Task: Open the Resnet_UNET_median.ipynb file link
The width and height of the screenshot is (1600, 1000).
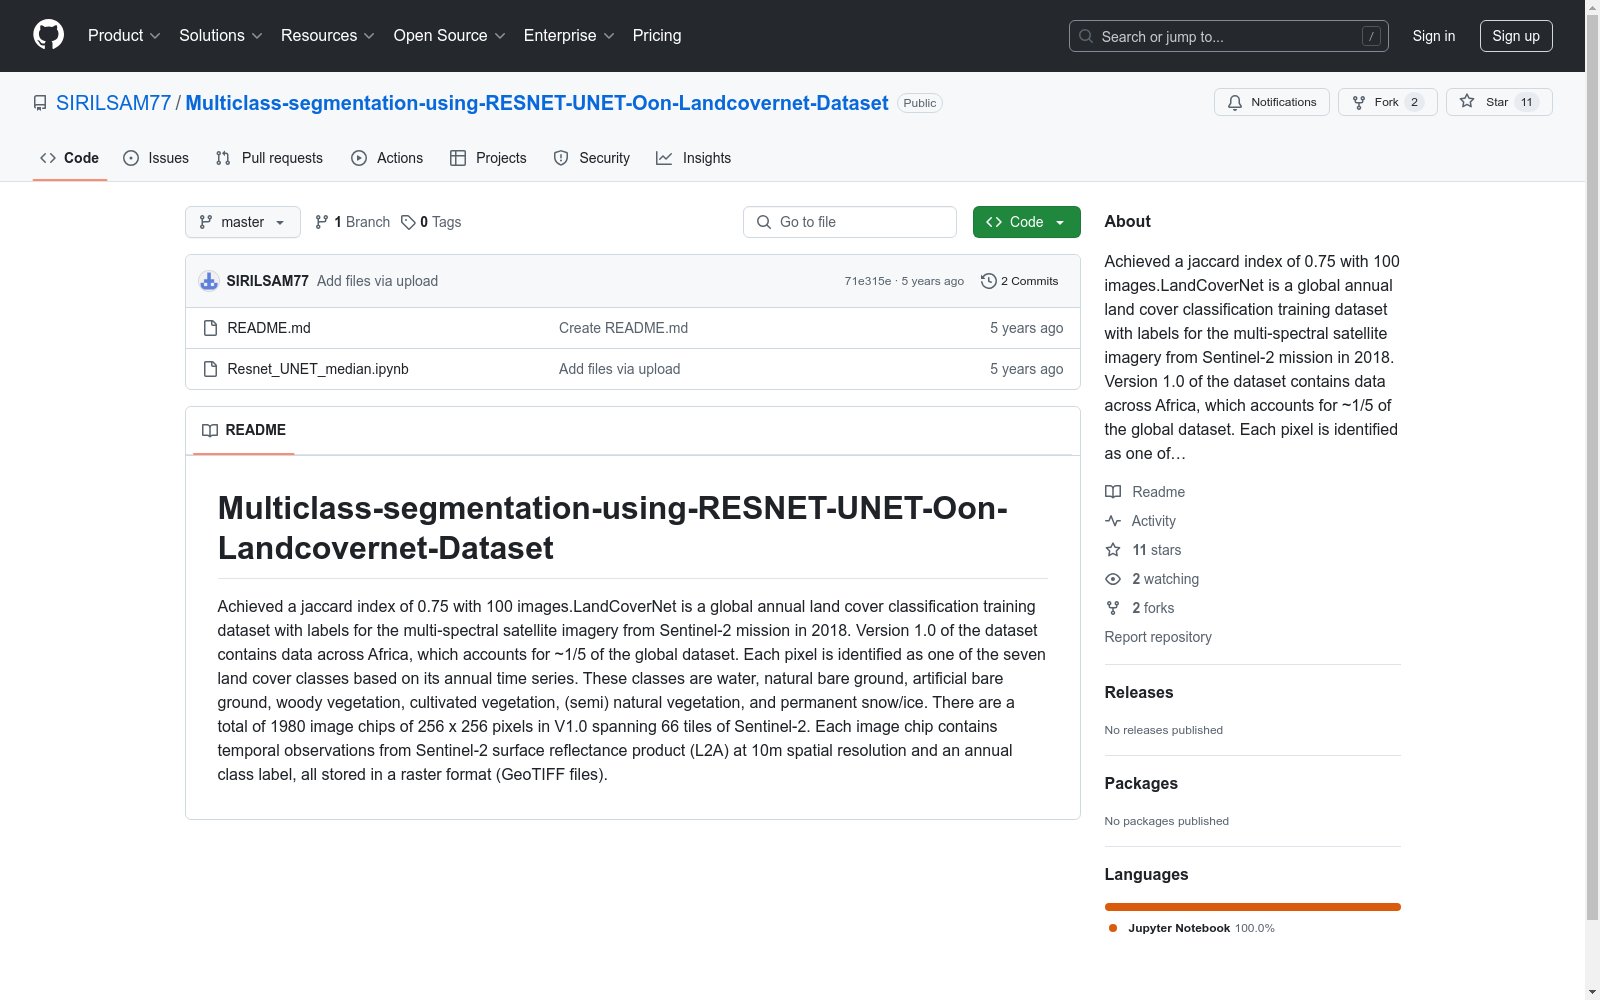Action: (x=318, y=369)
